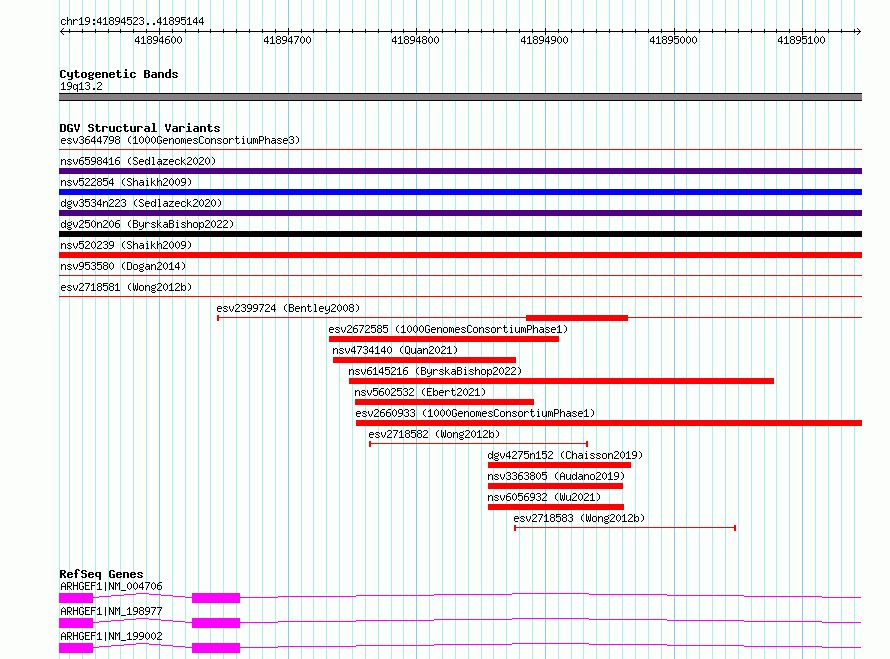Open the RefSeq Genes track heading

(101, 574)
